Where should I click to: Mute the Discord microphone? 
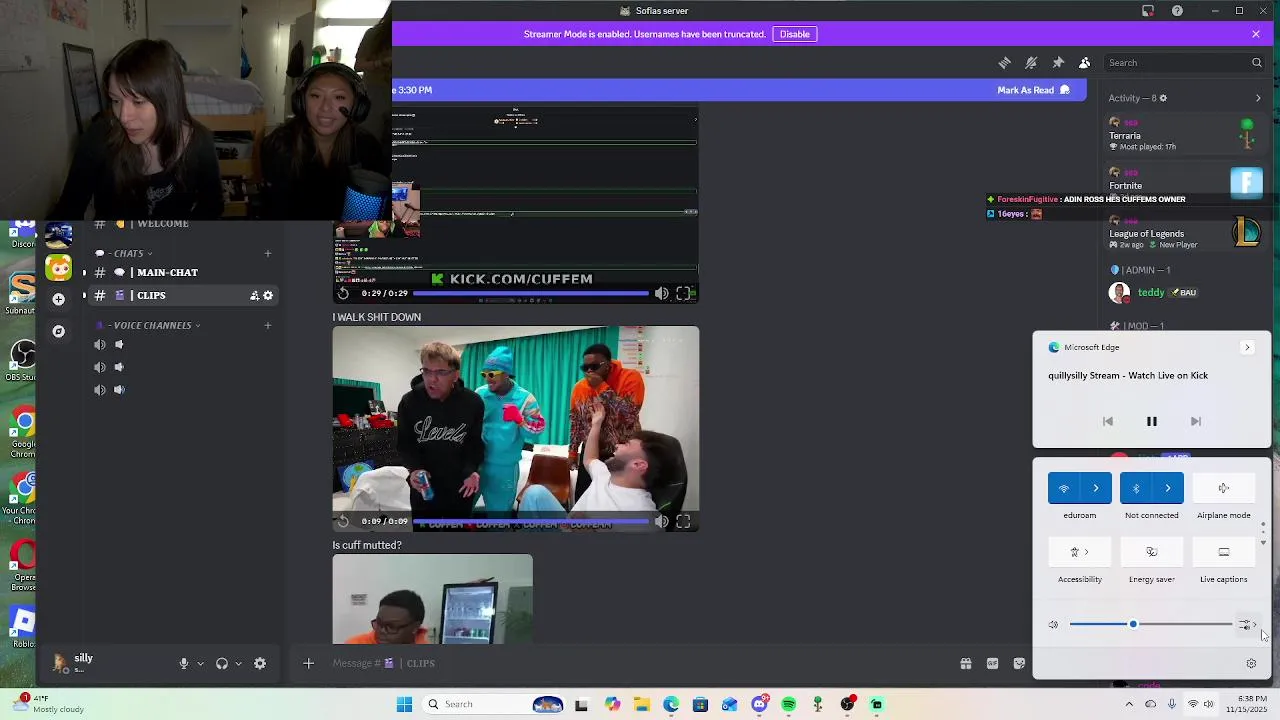(183, 663)
